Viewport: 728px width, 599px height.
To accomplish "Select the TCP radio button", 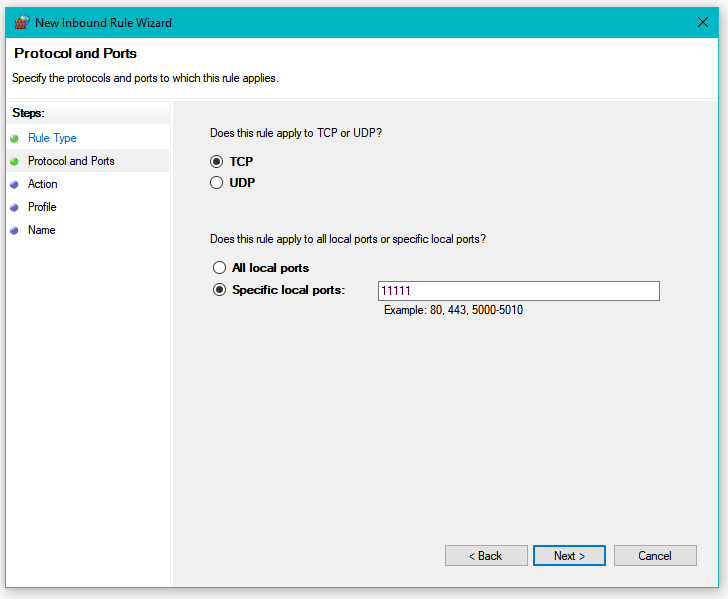I will (216, 162).
